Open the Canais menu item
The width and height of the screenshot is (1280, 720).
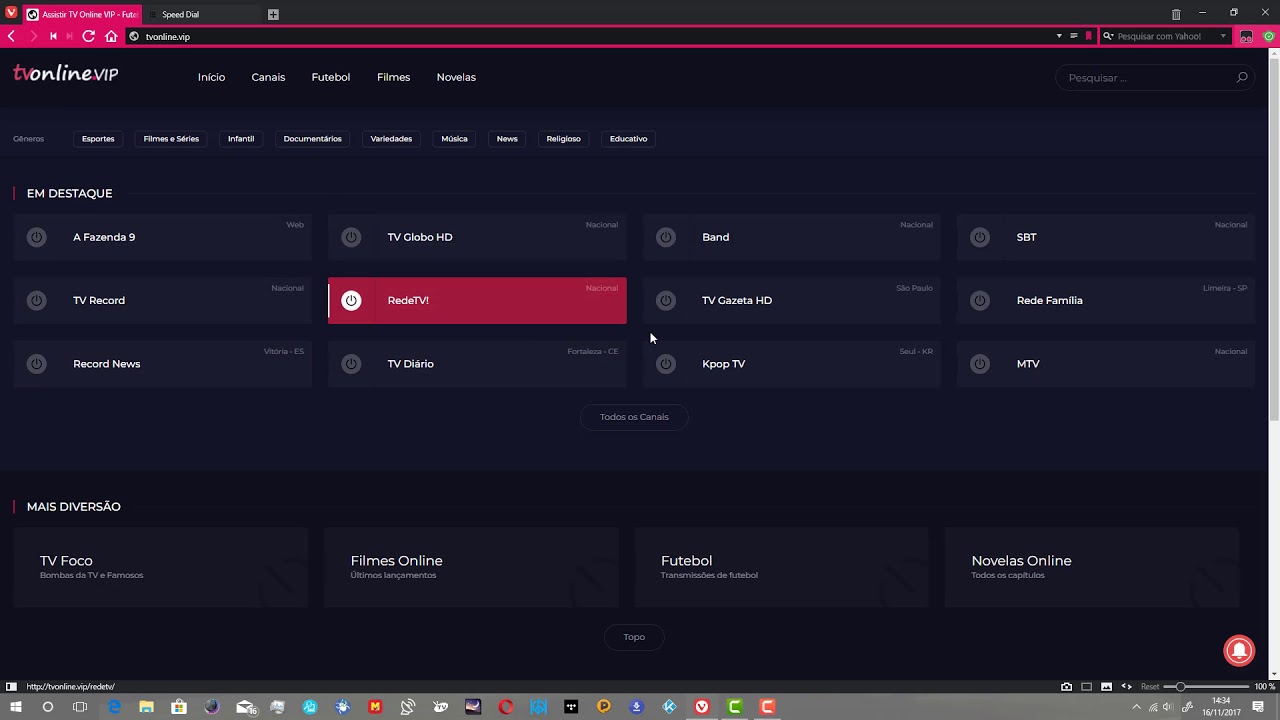tap(268, 77)
